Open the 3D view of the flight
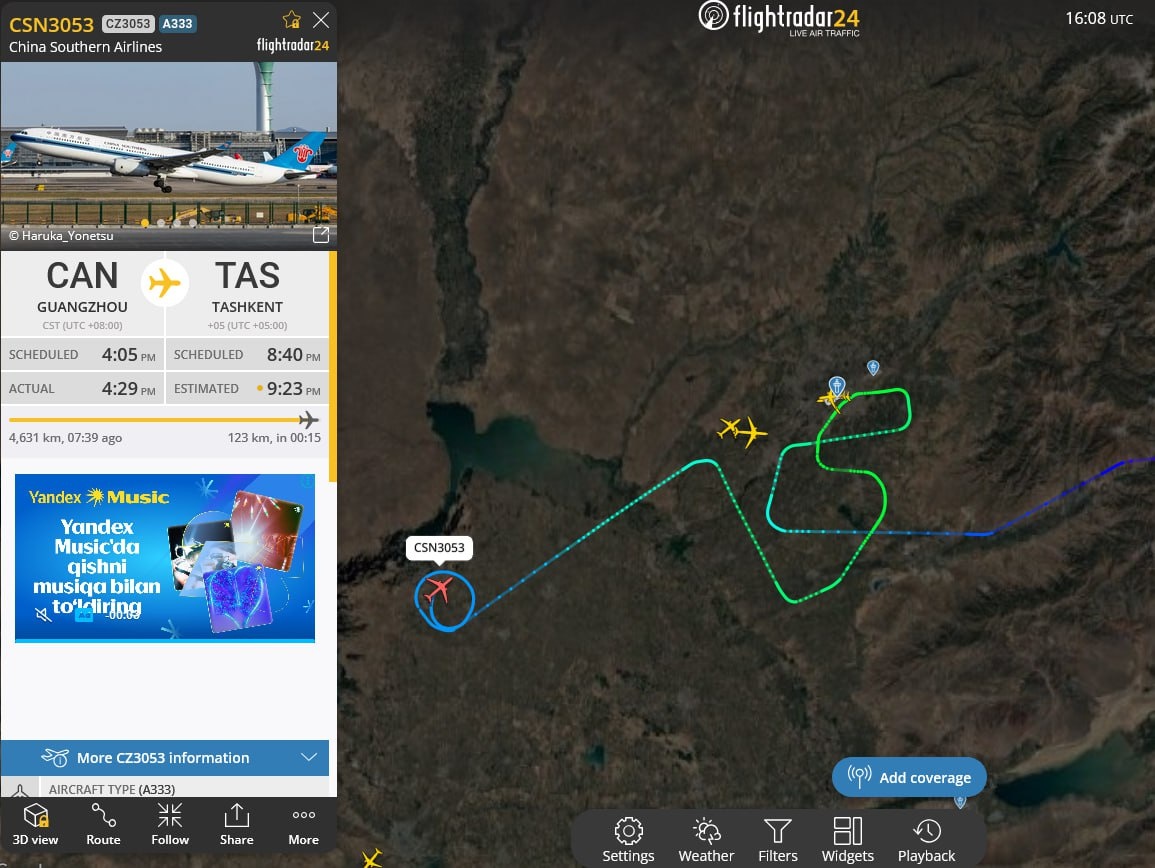 coord(35,825)
